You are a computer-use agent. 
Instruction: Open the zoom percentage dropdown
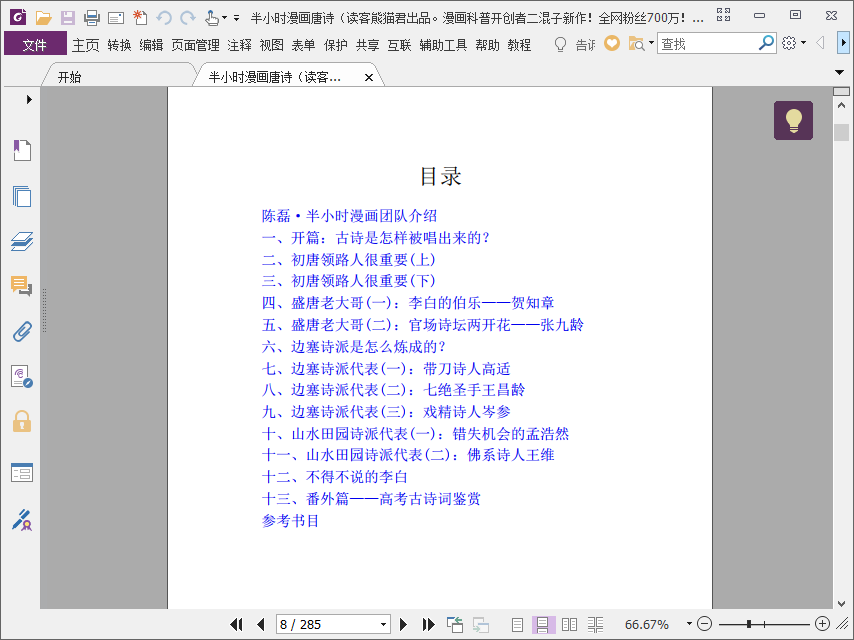point(689,624)
